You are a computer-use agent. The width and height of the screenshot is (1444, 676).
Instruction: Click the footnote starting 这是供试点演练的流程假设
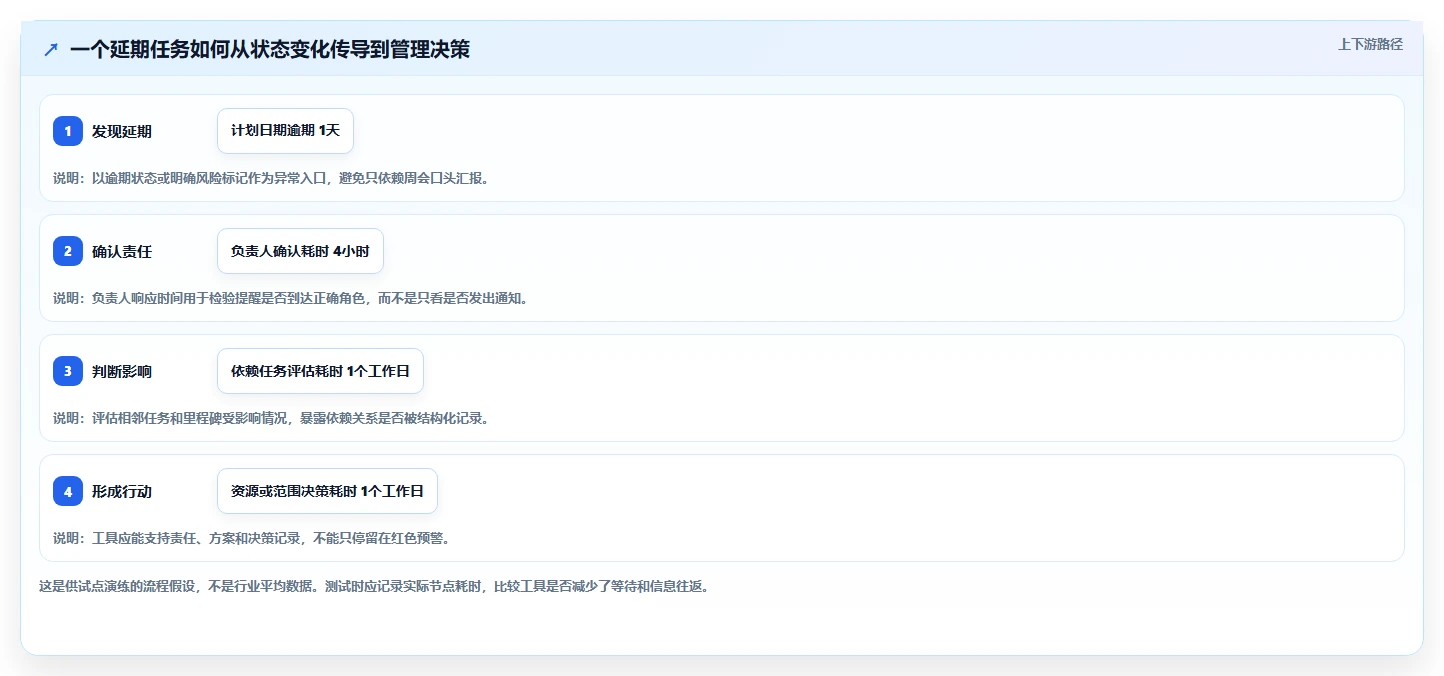click(374, 586)
